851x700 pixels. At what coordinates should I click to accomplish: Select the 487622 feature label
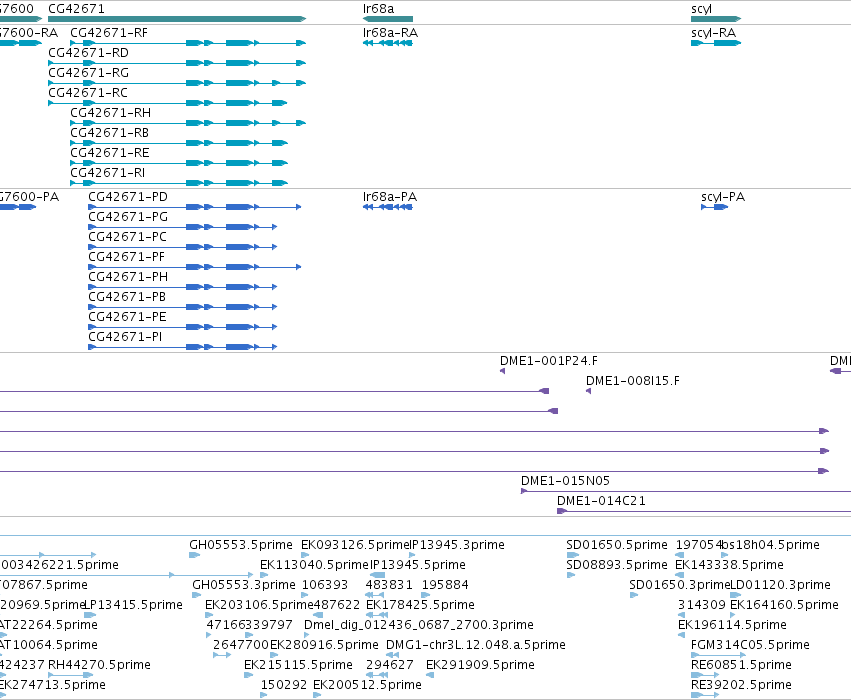click(337, 605)
